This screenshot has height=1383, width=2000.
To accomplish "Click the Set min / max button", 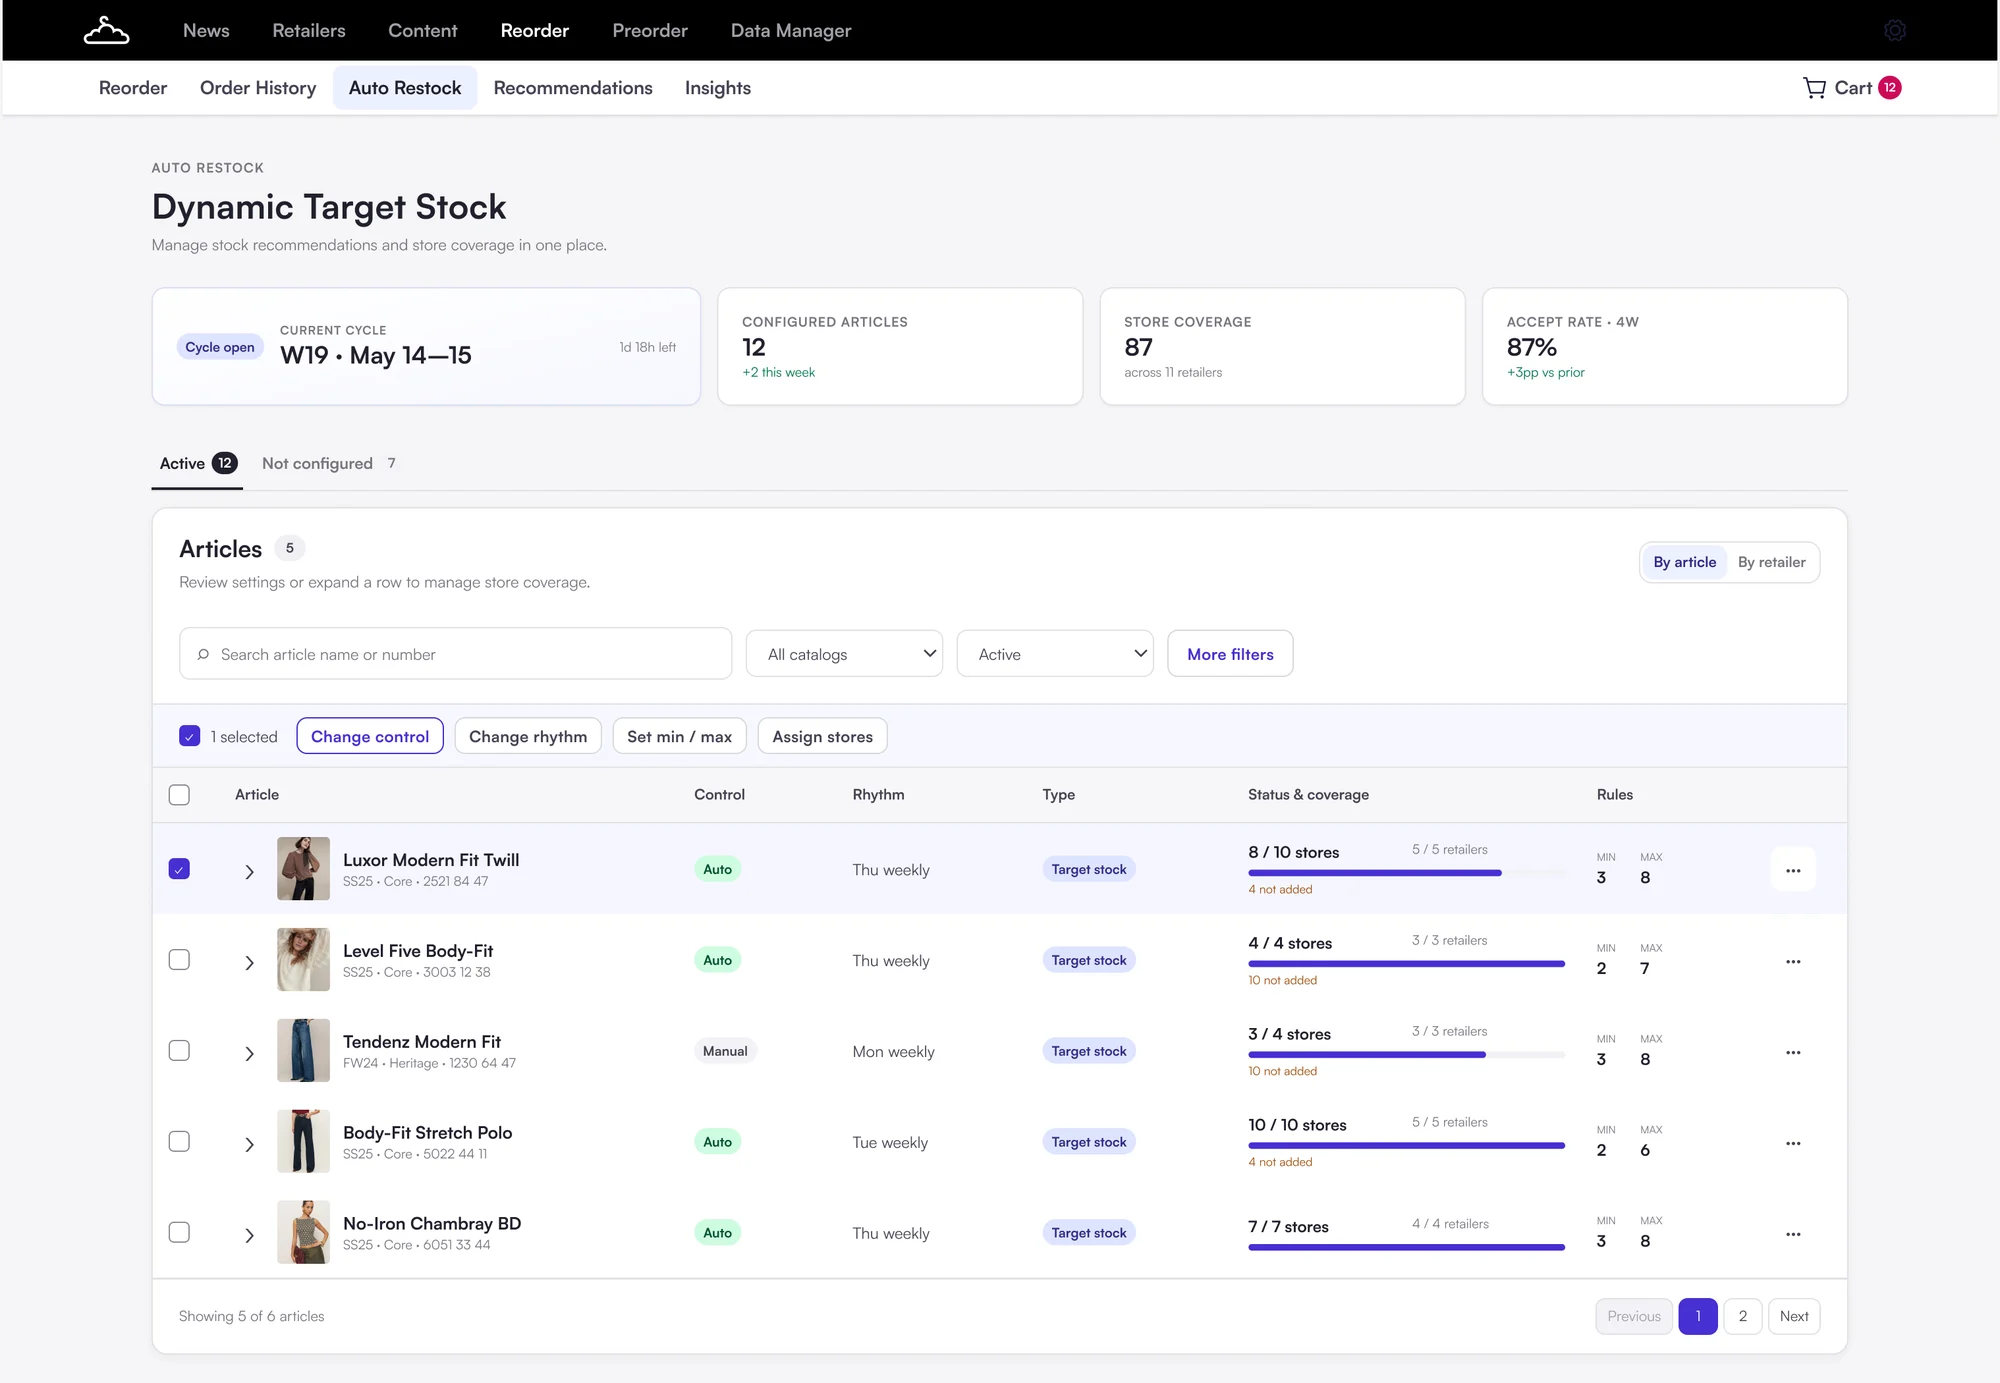I will (680, 737).
